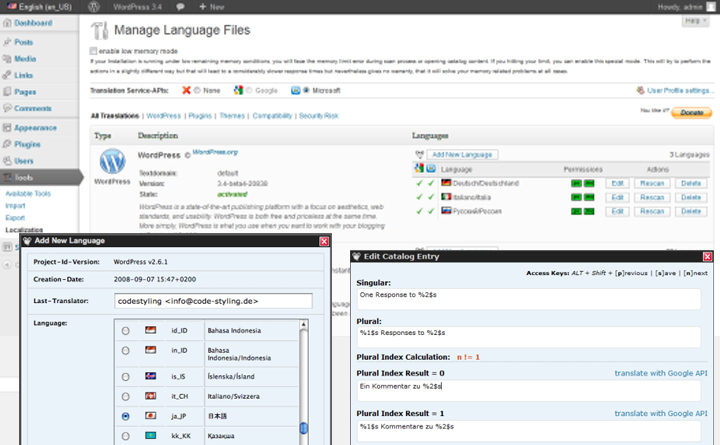Select None translation service radio
Image resolution: width=720 pixels, height=445 pixels.
pyautogui.click(x=197, y=90)
